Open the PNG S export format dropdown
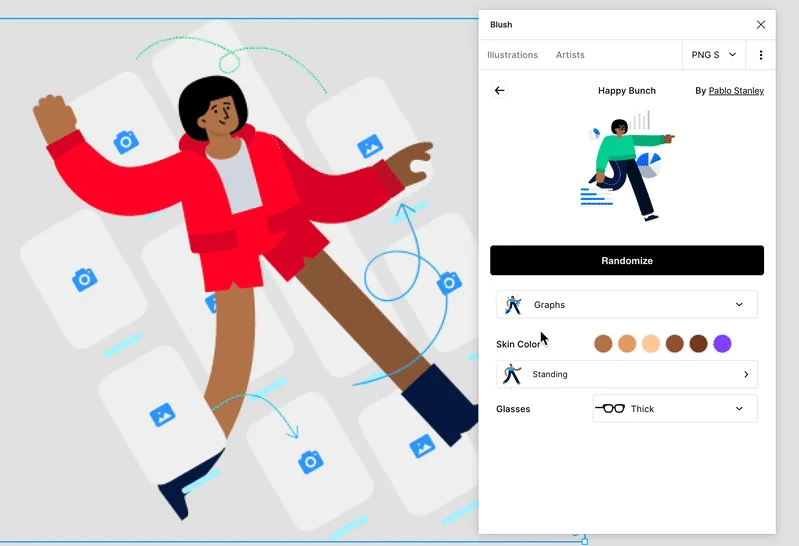 [x=714, y=55]
